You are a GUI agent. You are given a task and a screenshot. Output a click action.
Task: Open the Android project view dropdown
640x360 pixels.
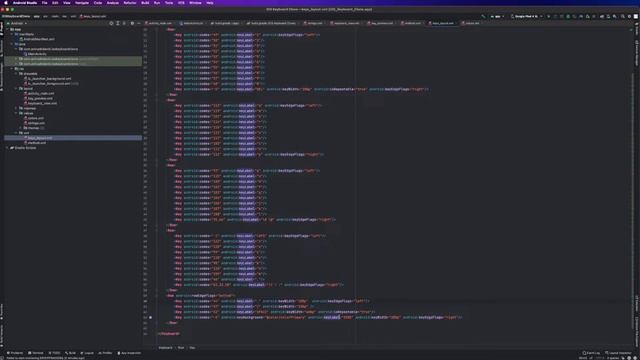click(x=17, y=23)
